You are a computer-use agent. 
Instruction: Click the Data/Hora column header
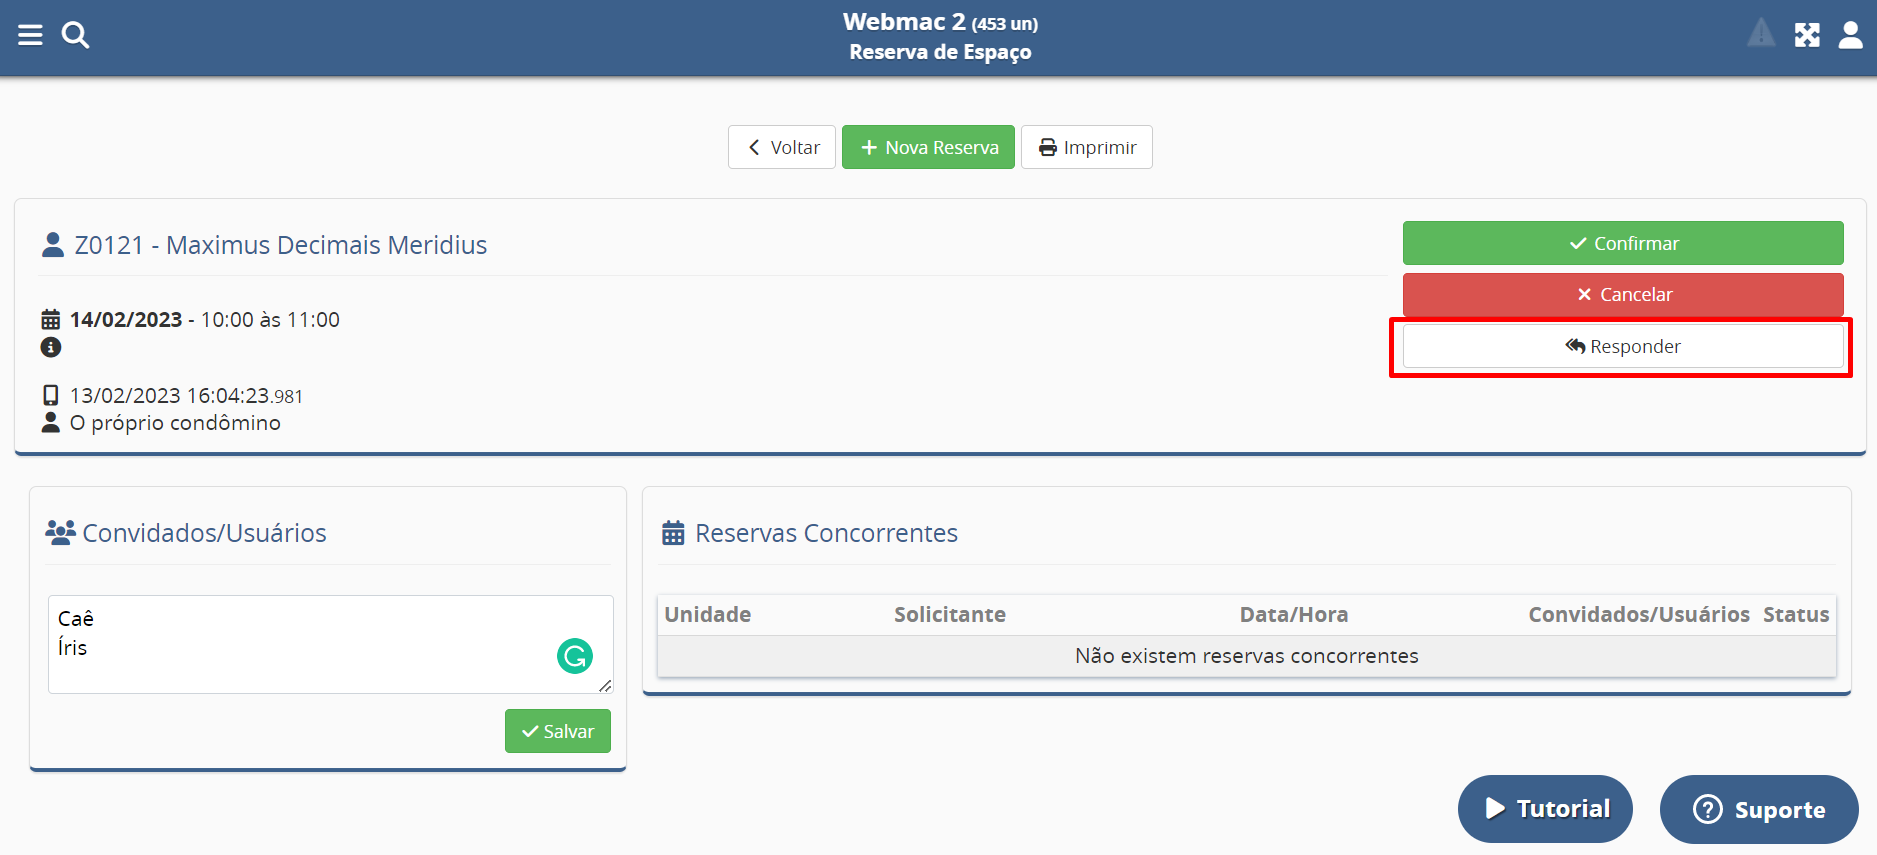click(1293, 615)
